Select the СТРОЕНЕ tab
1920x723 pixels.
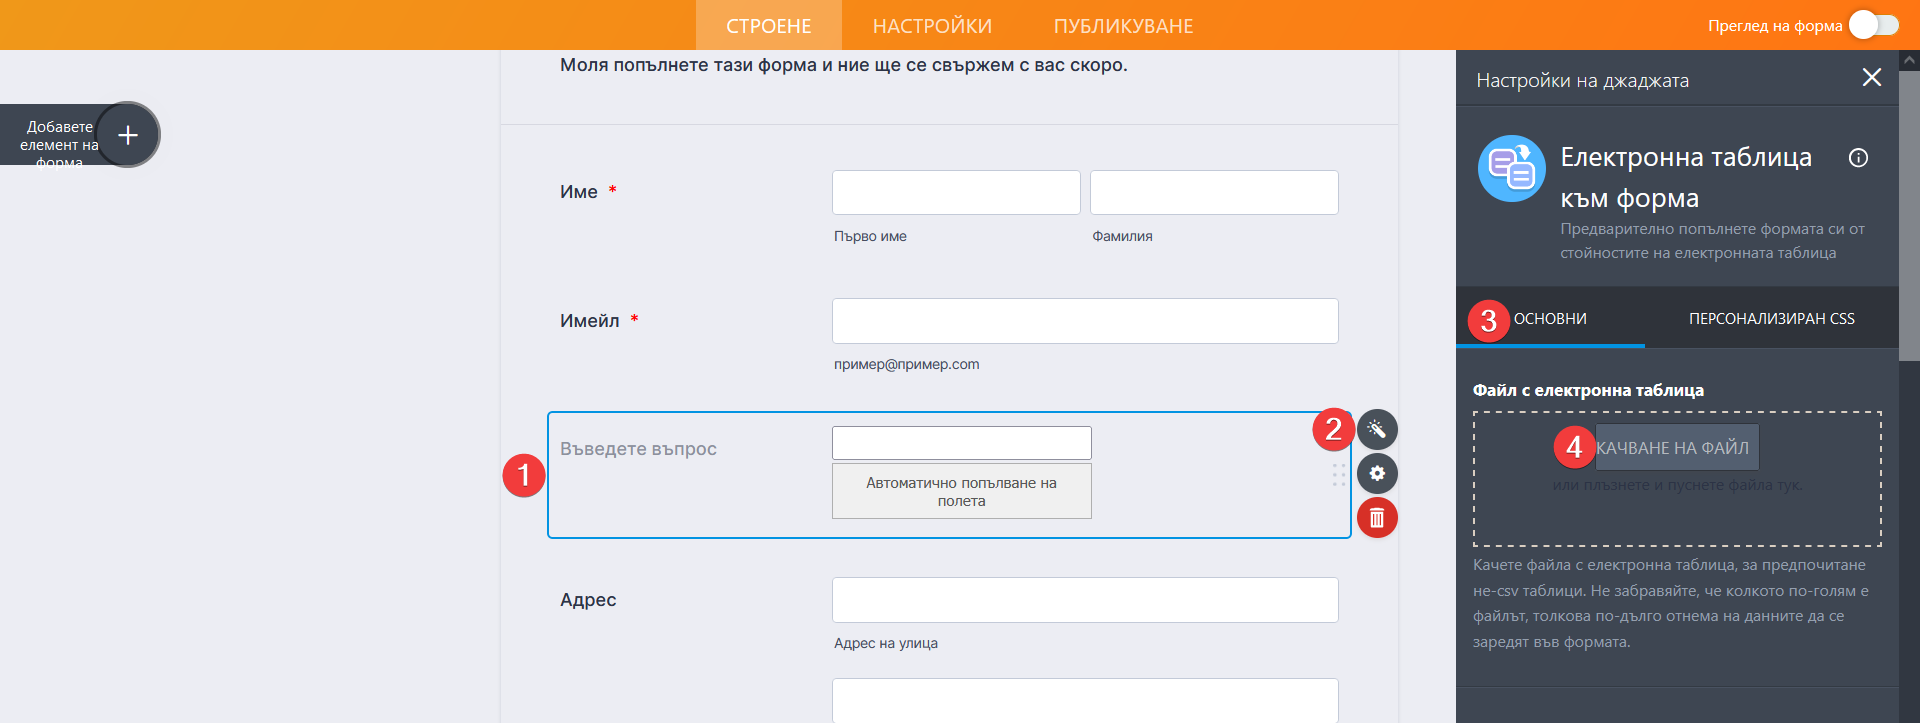pos(768,26)
